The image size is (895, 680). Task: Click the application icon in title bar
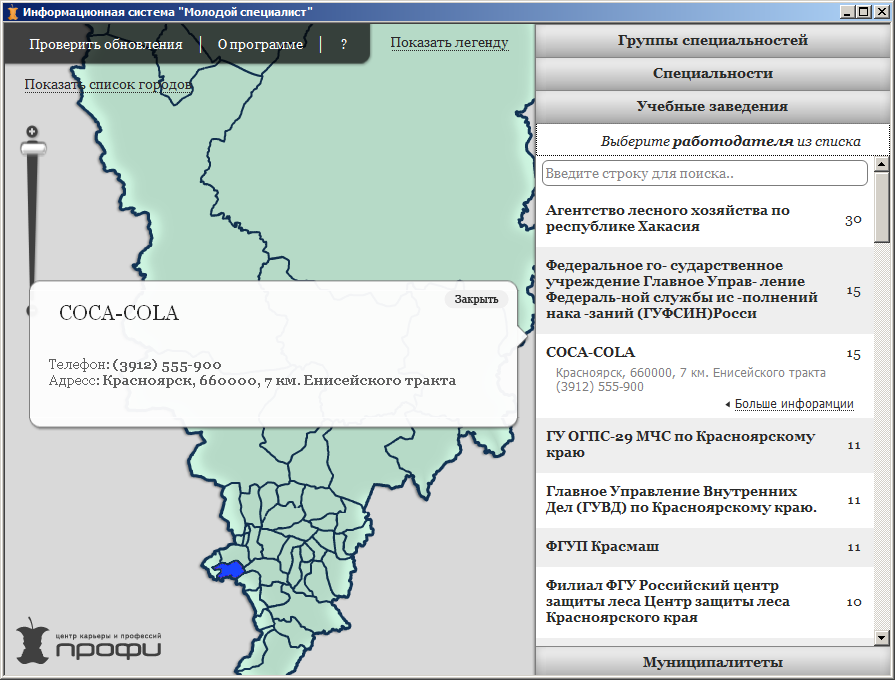tap(13, 12)
